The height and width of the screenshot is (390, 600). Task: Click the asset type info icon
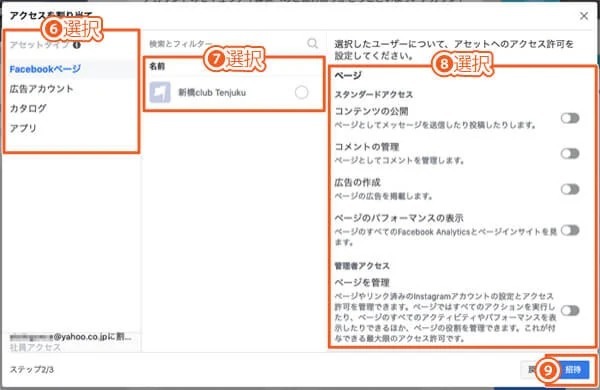pos(77,45)
